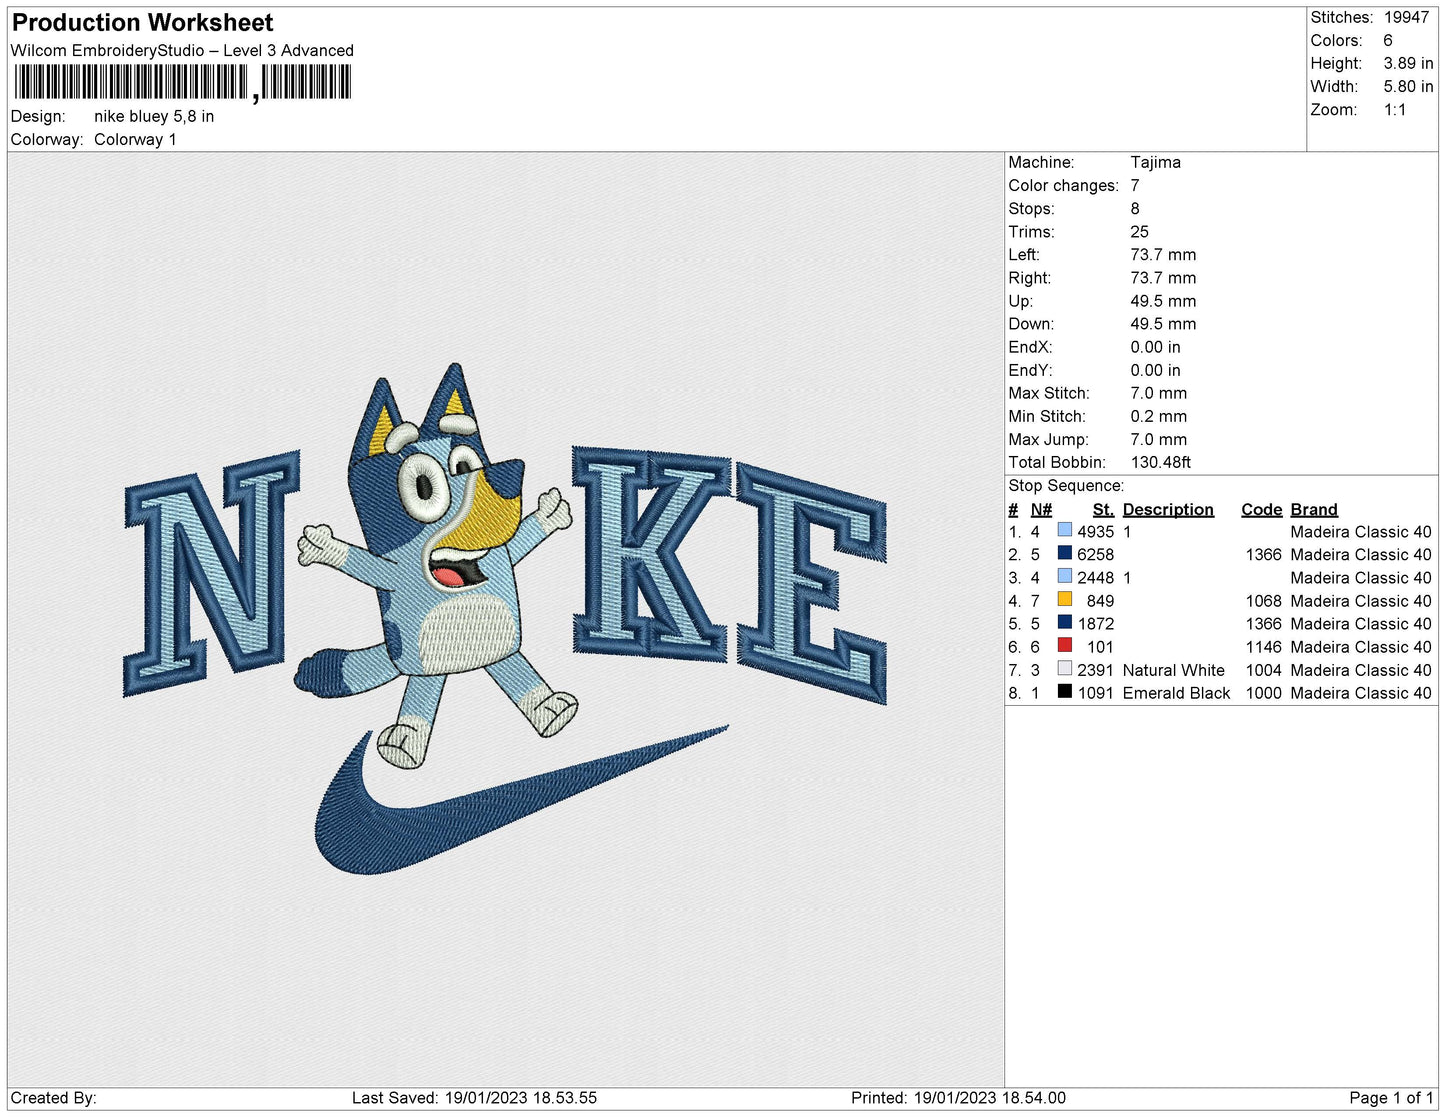Click the Emerald Black color swatch
The width and height of the screenshot is (1445, 1117).
[x=1064, y=692]
